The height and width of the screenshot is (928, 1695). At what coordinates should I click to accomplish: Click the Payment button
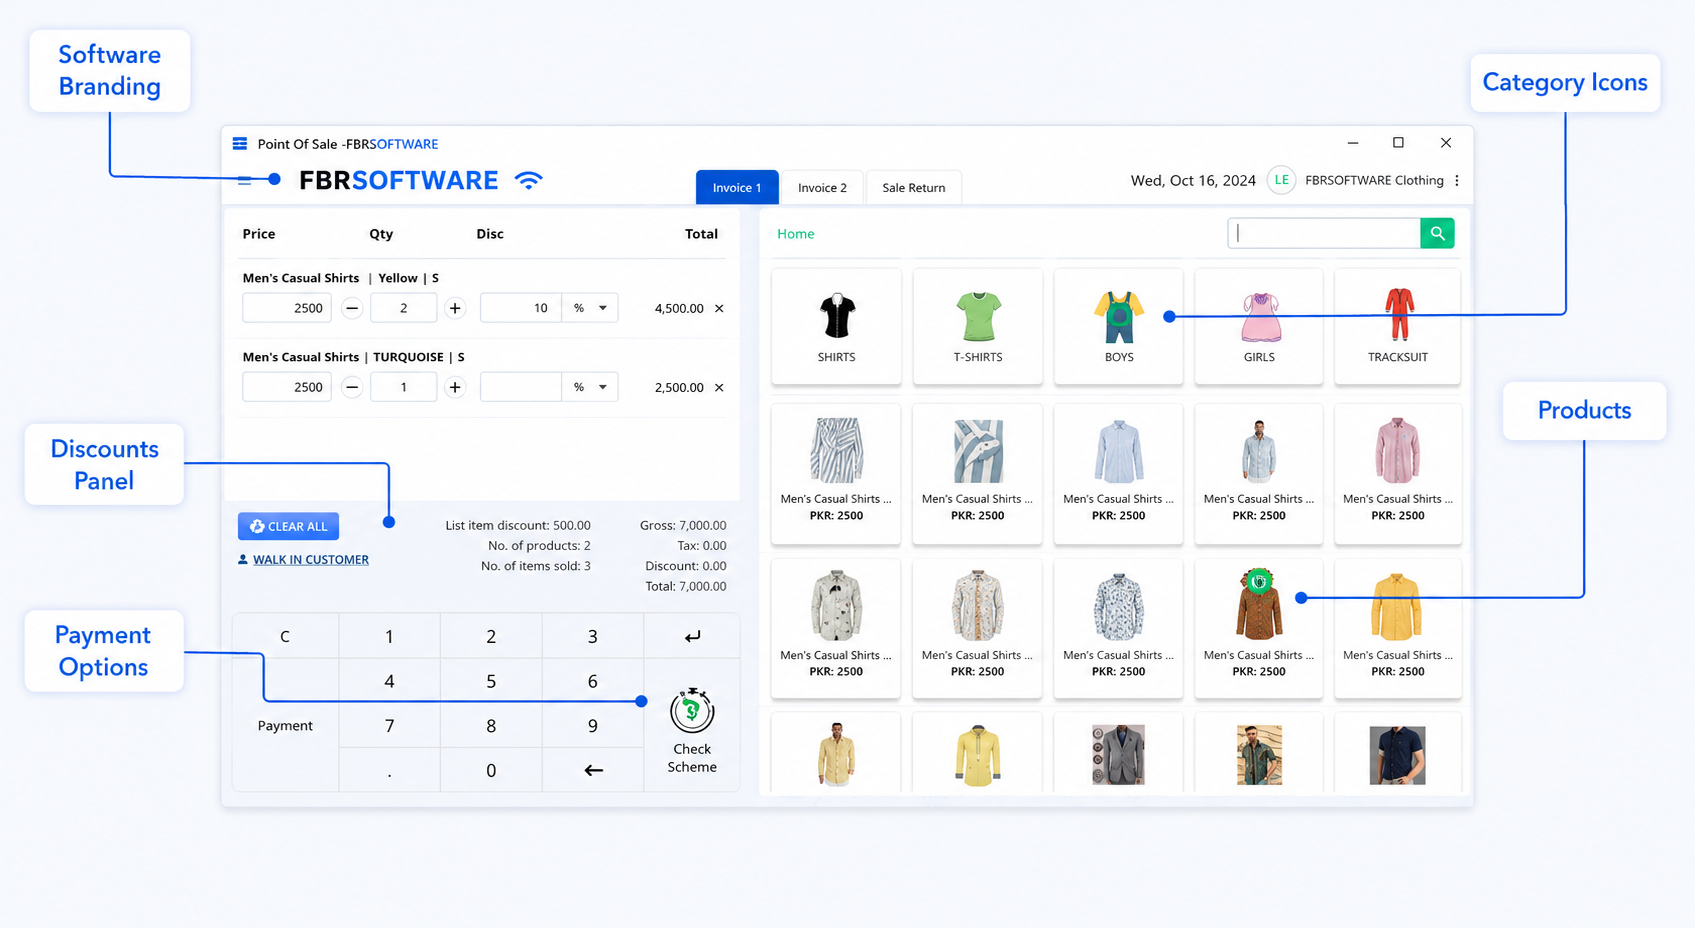(285, 725)
